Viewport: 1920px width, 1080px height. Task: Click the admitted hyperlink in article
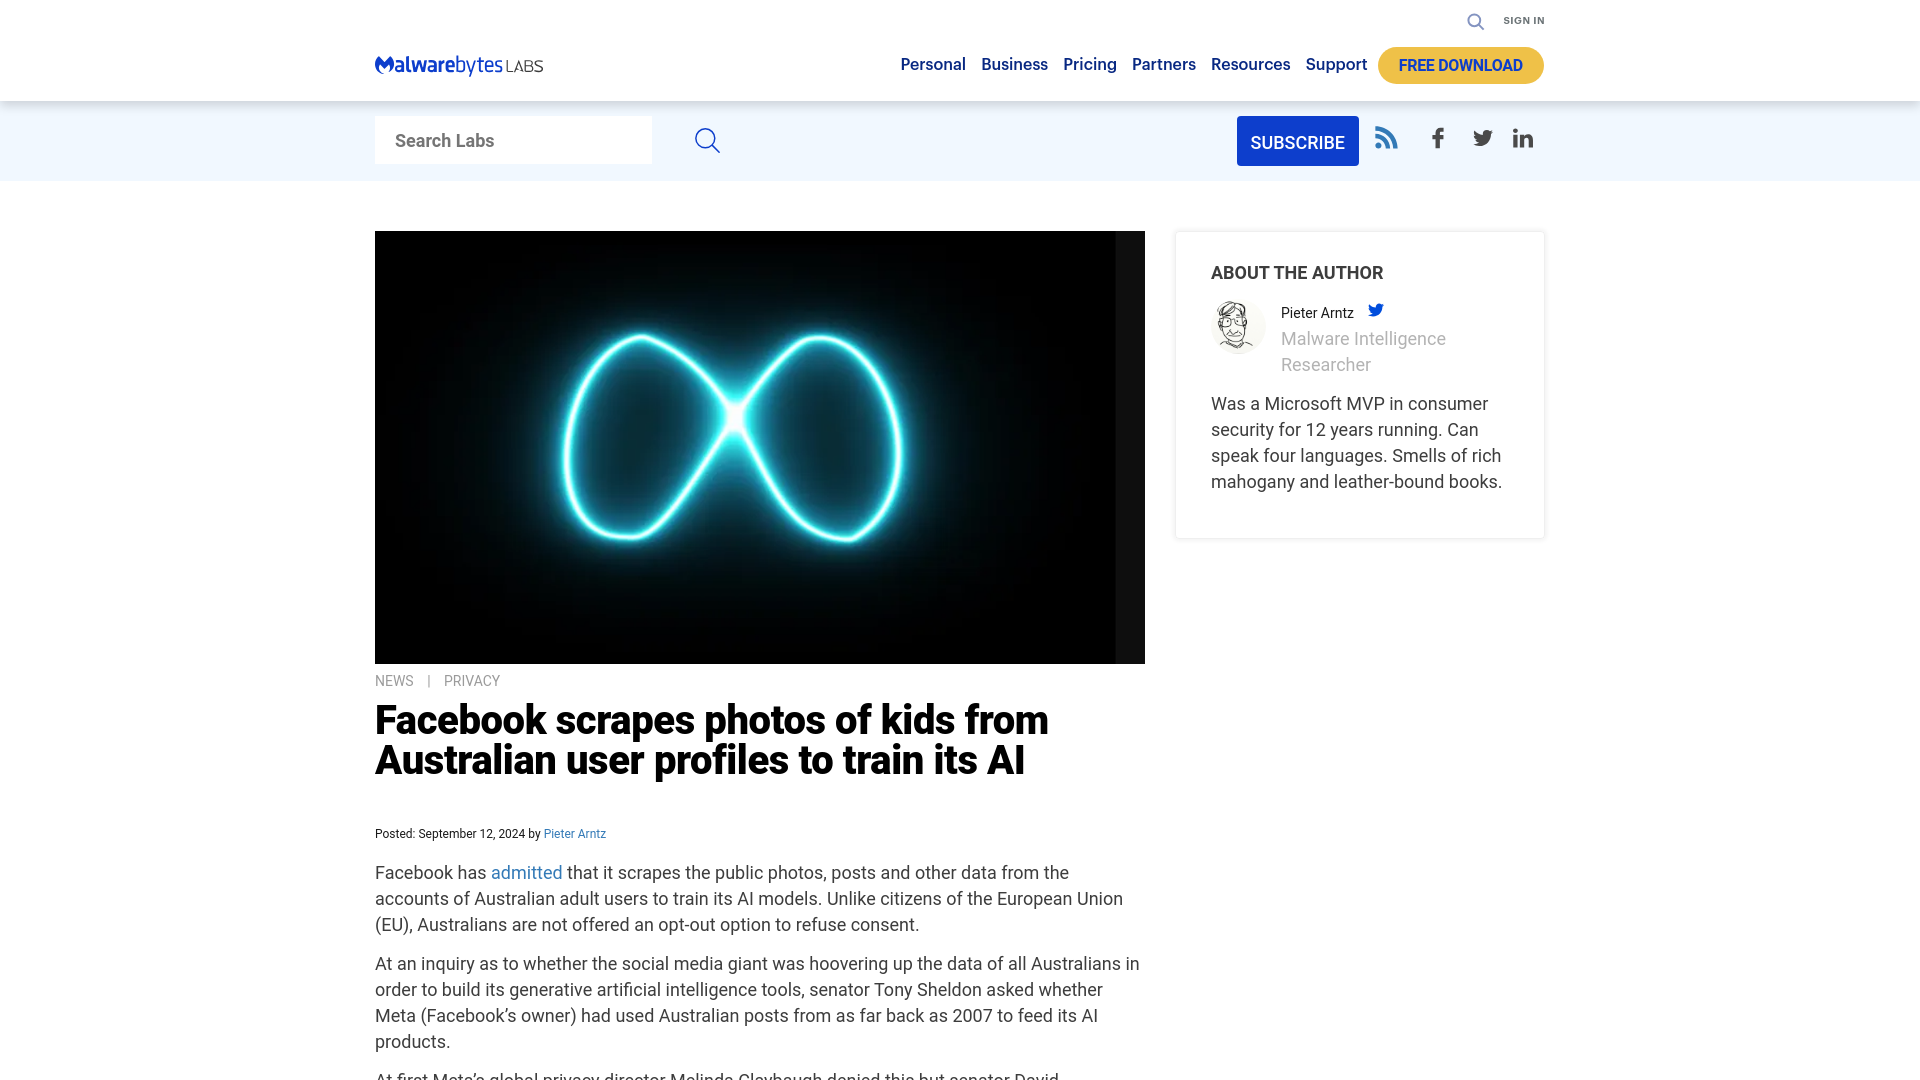coord(526,872)
